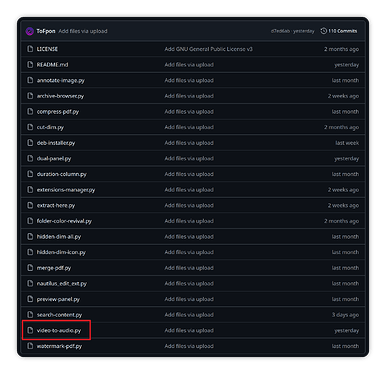Open latest commit message in header
This screenshot has width=386, height=374.
(x=83, y=31)
